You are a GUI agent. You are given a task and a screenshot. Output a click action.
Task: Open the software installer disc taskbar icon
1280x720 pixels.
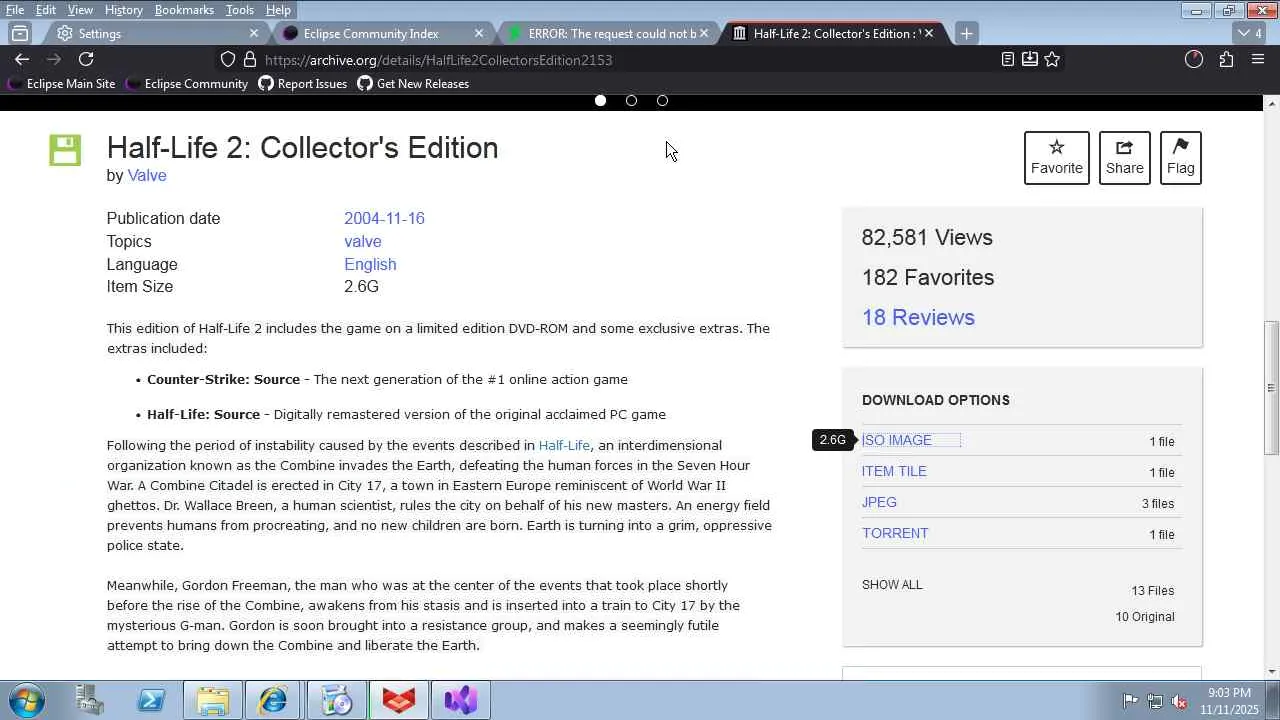(x=337, y=701)
